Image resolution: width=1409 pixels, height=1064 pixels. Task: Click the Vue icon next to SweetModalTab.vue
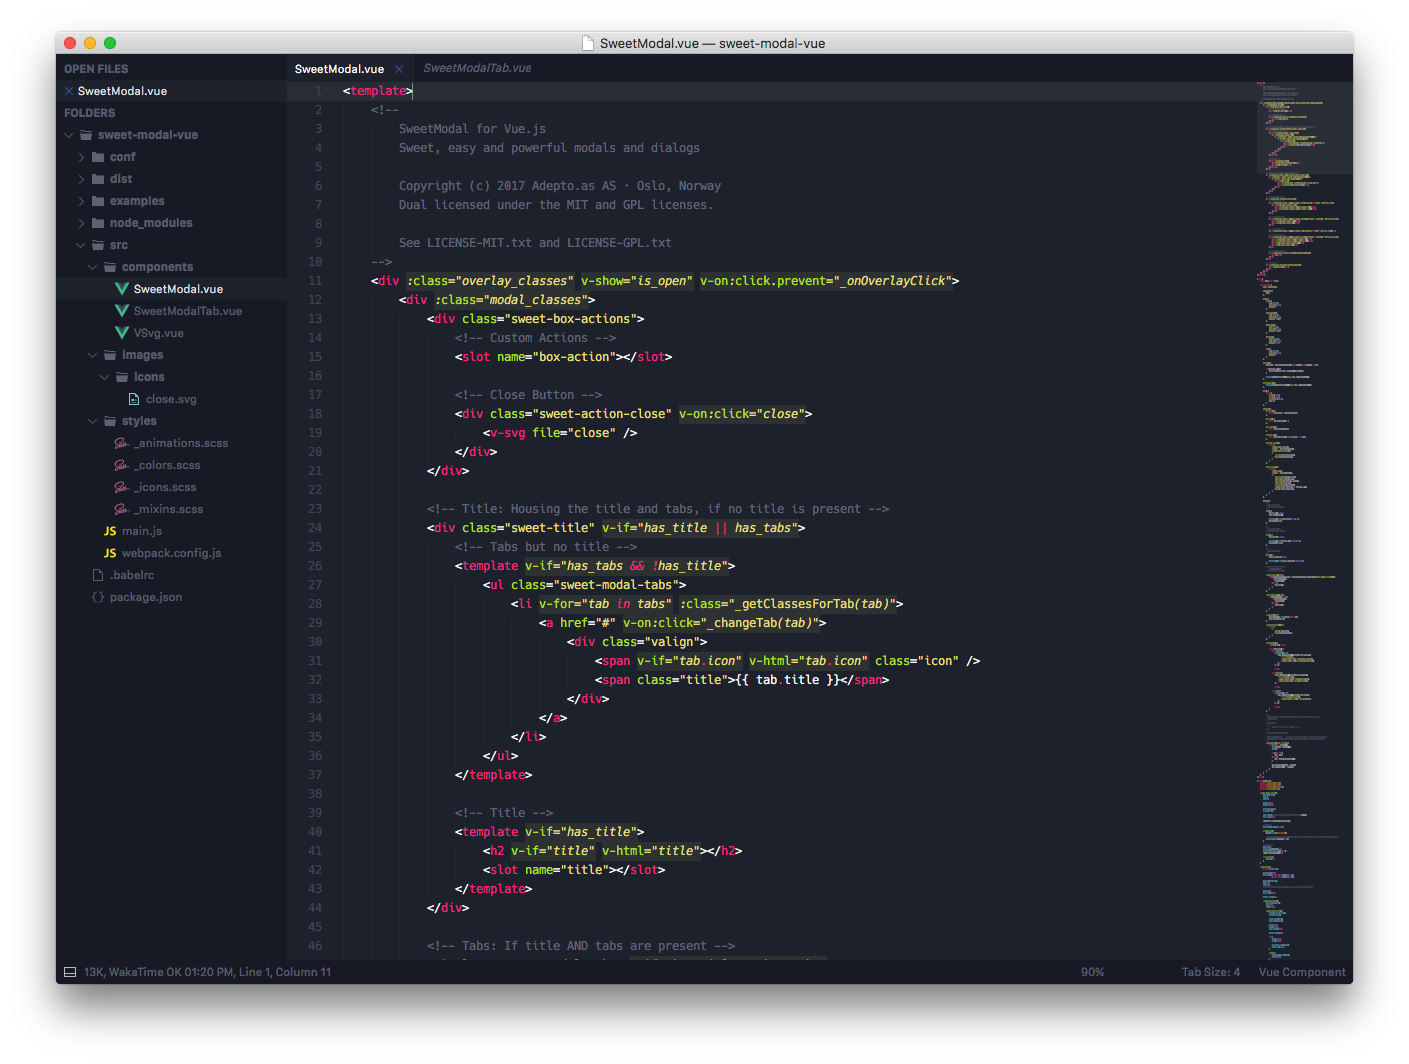121,311
